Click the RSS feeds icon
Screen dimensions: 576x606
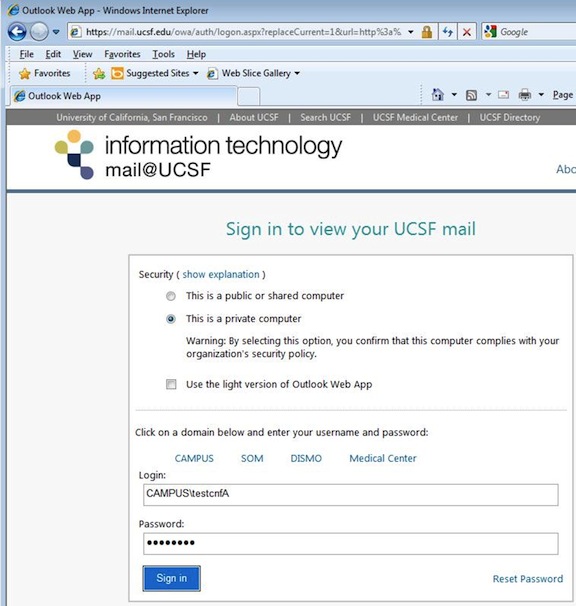(471, 95)
